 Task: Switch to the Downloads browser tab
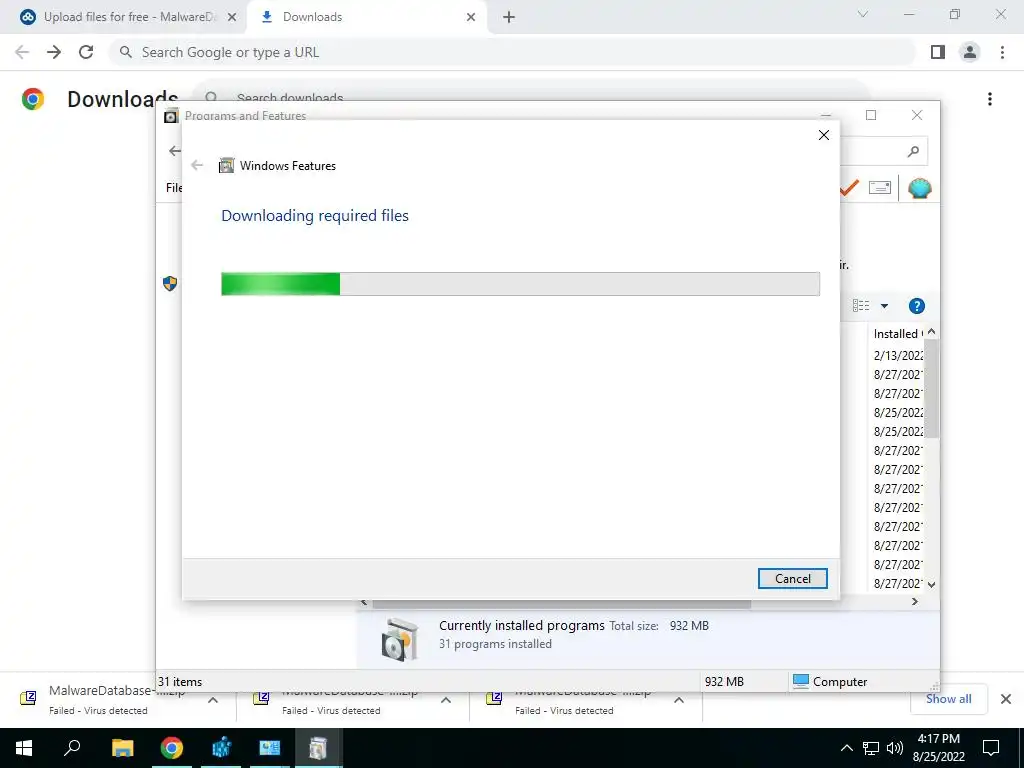point(366,17)
